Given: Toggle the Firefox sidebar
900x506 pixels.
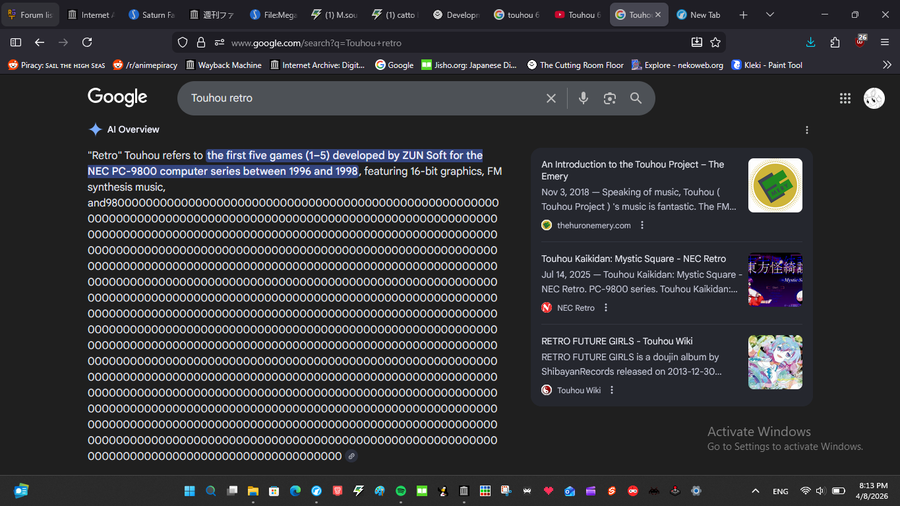Looking at the screenshot, I should (x=15, y=42).
